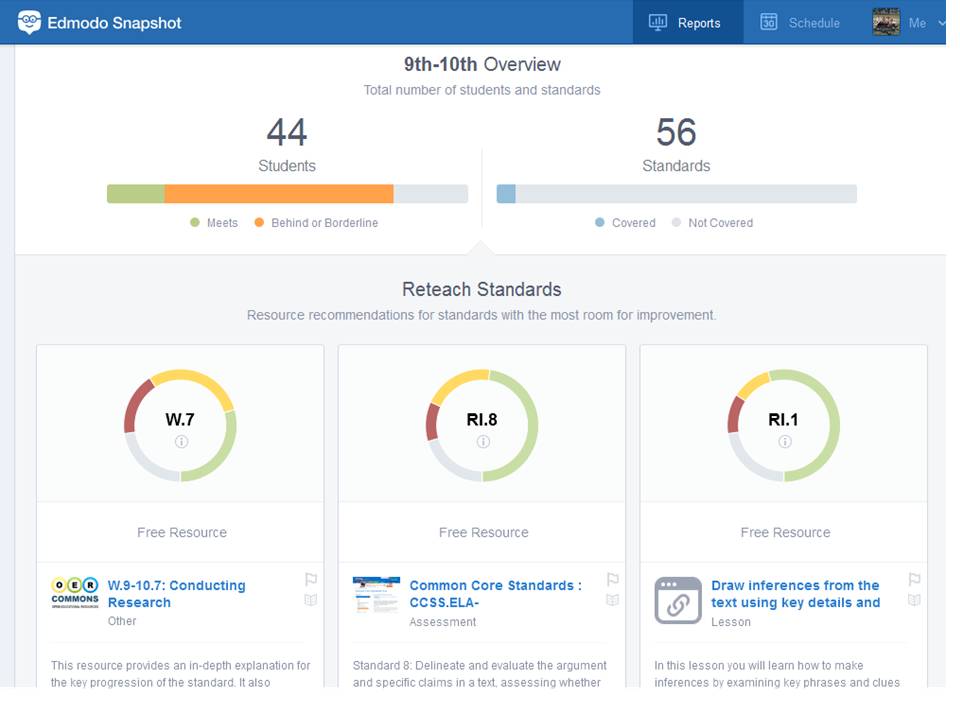Click the OER Commons logo
The height and width of the screenshot is (720, 960).
(75, 593)
